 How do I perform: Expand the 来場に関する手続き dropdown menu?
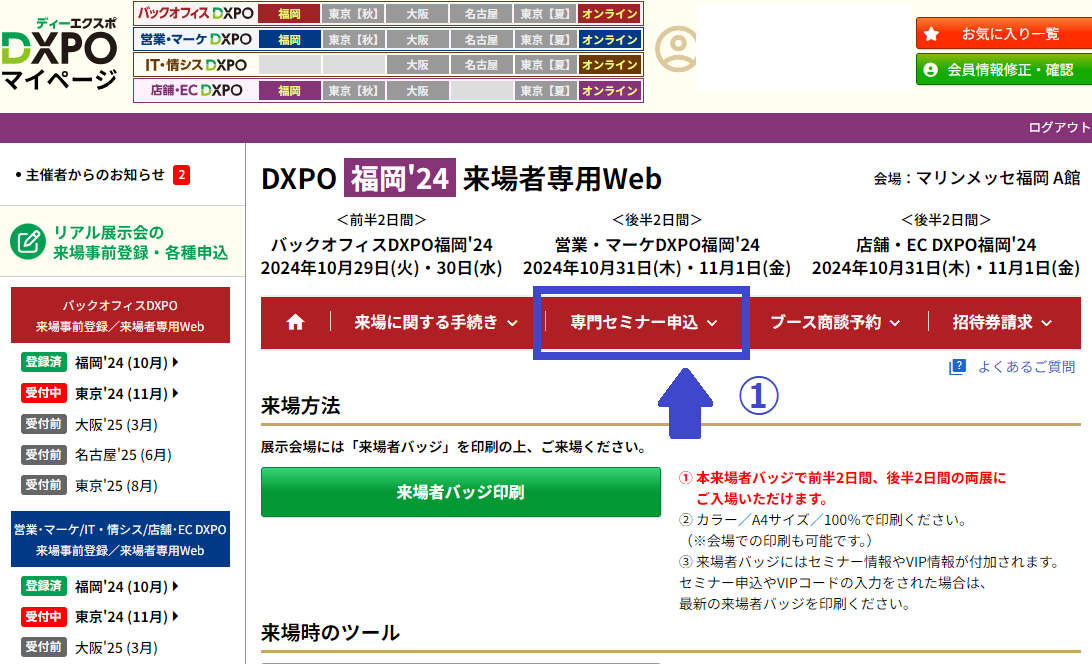point(436,322)
